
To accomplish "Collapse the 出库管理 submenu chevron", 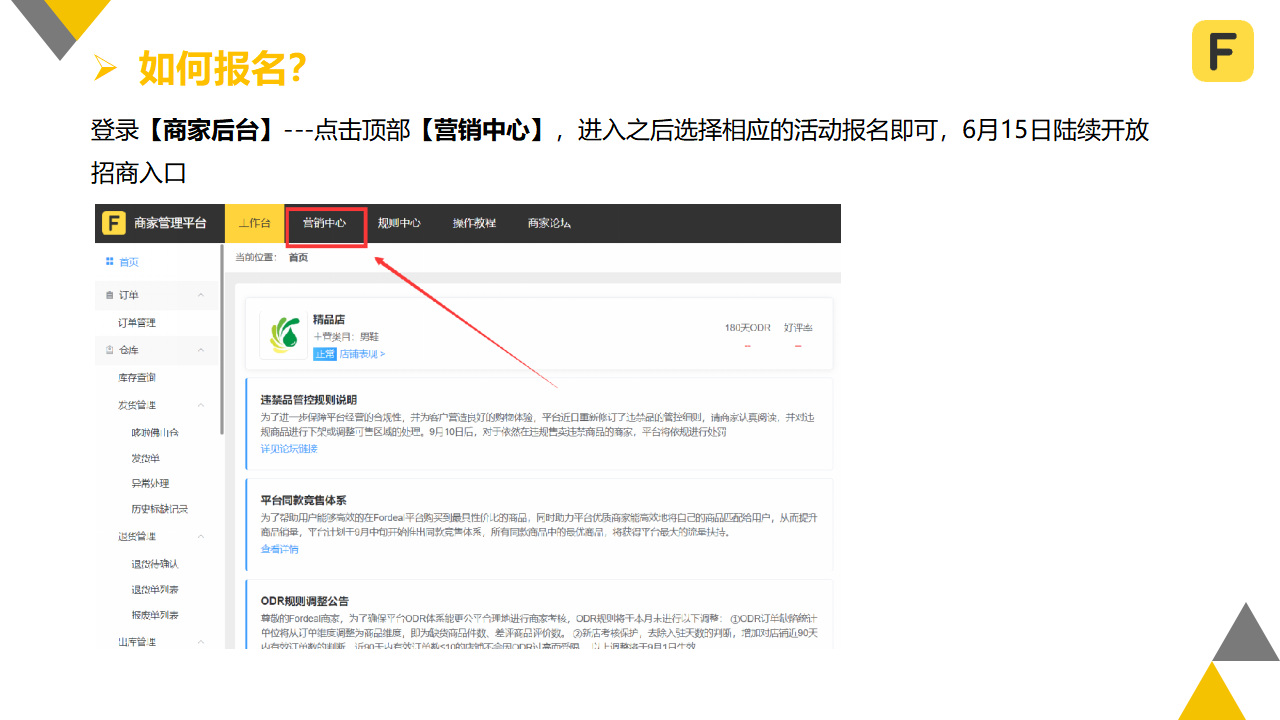I will point(201,642).
